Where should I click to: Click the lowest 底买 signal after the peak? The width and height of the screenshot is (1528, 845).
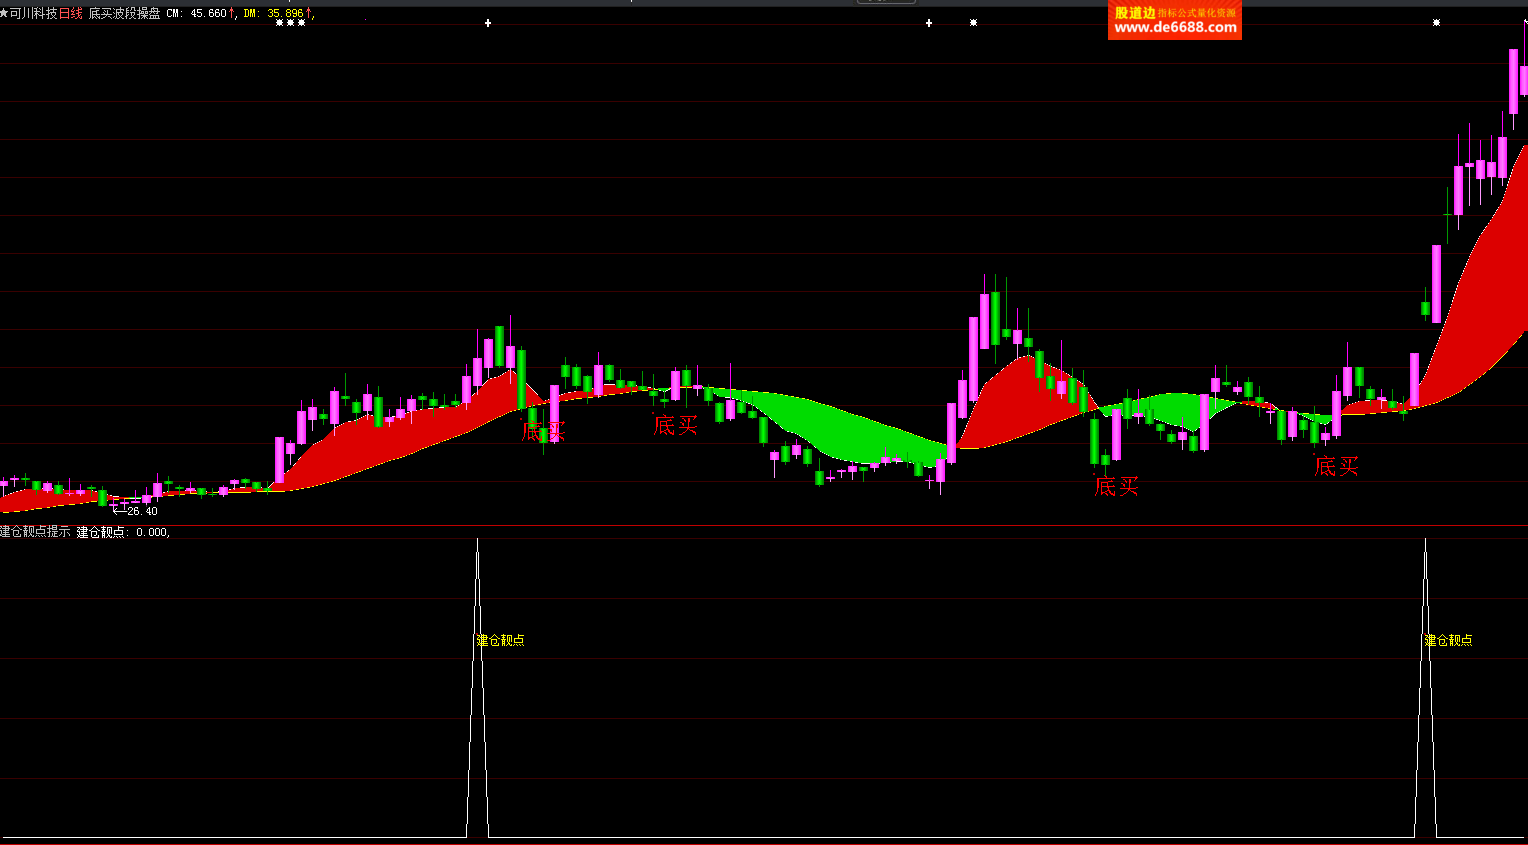point(1116,487)
